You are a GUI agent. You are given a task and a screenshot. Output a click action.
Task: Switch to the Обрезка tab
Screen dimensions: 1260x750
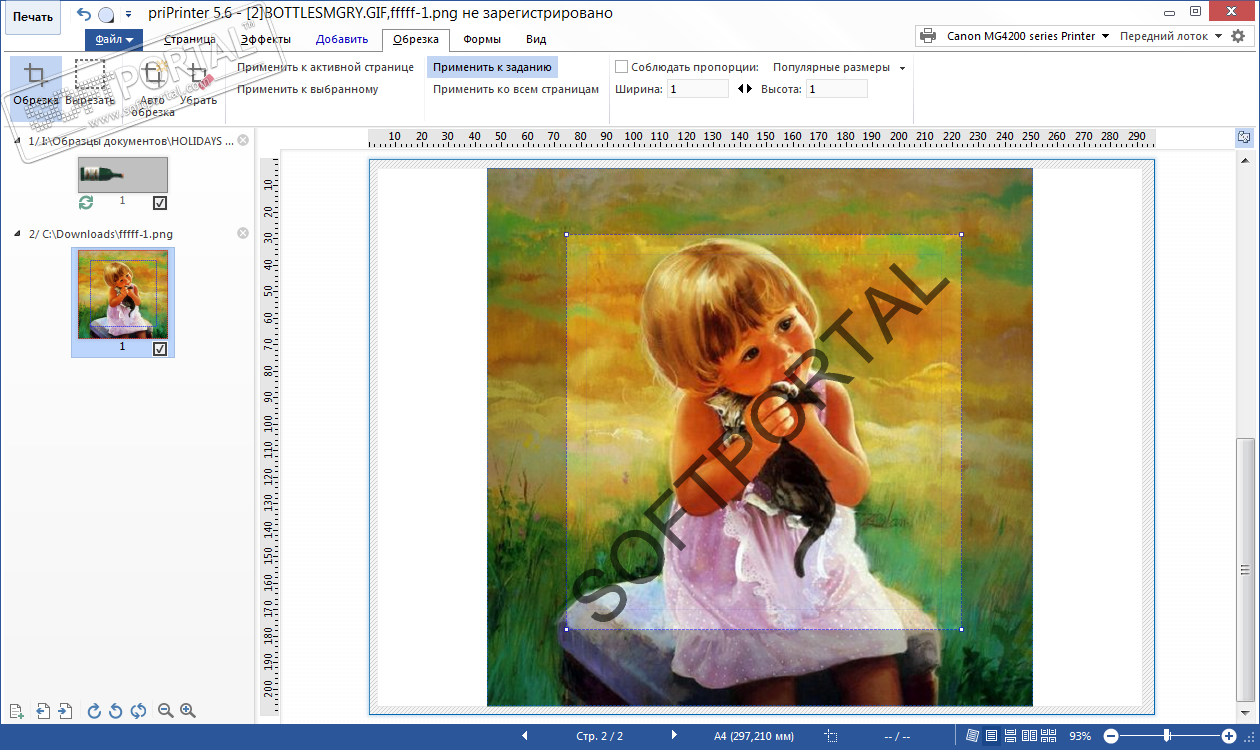pos(416,40)
